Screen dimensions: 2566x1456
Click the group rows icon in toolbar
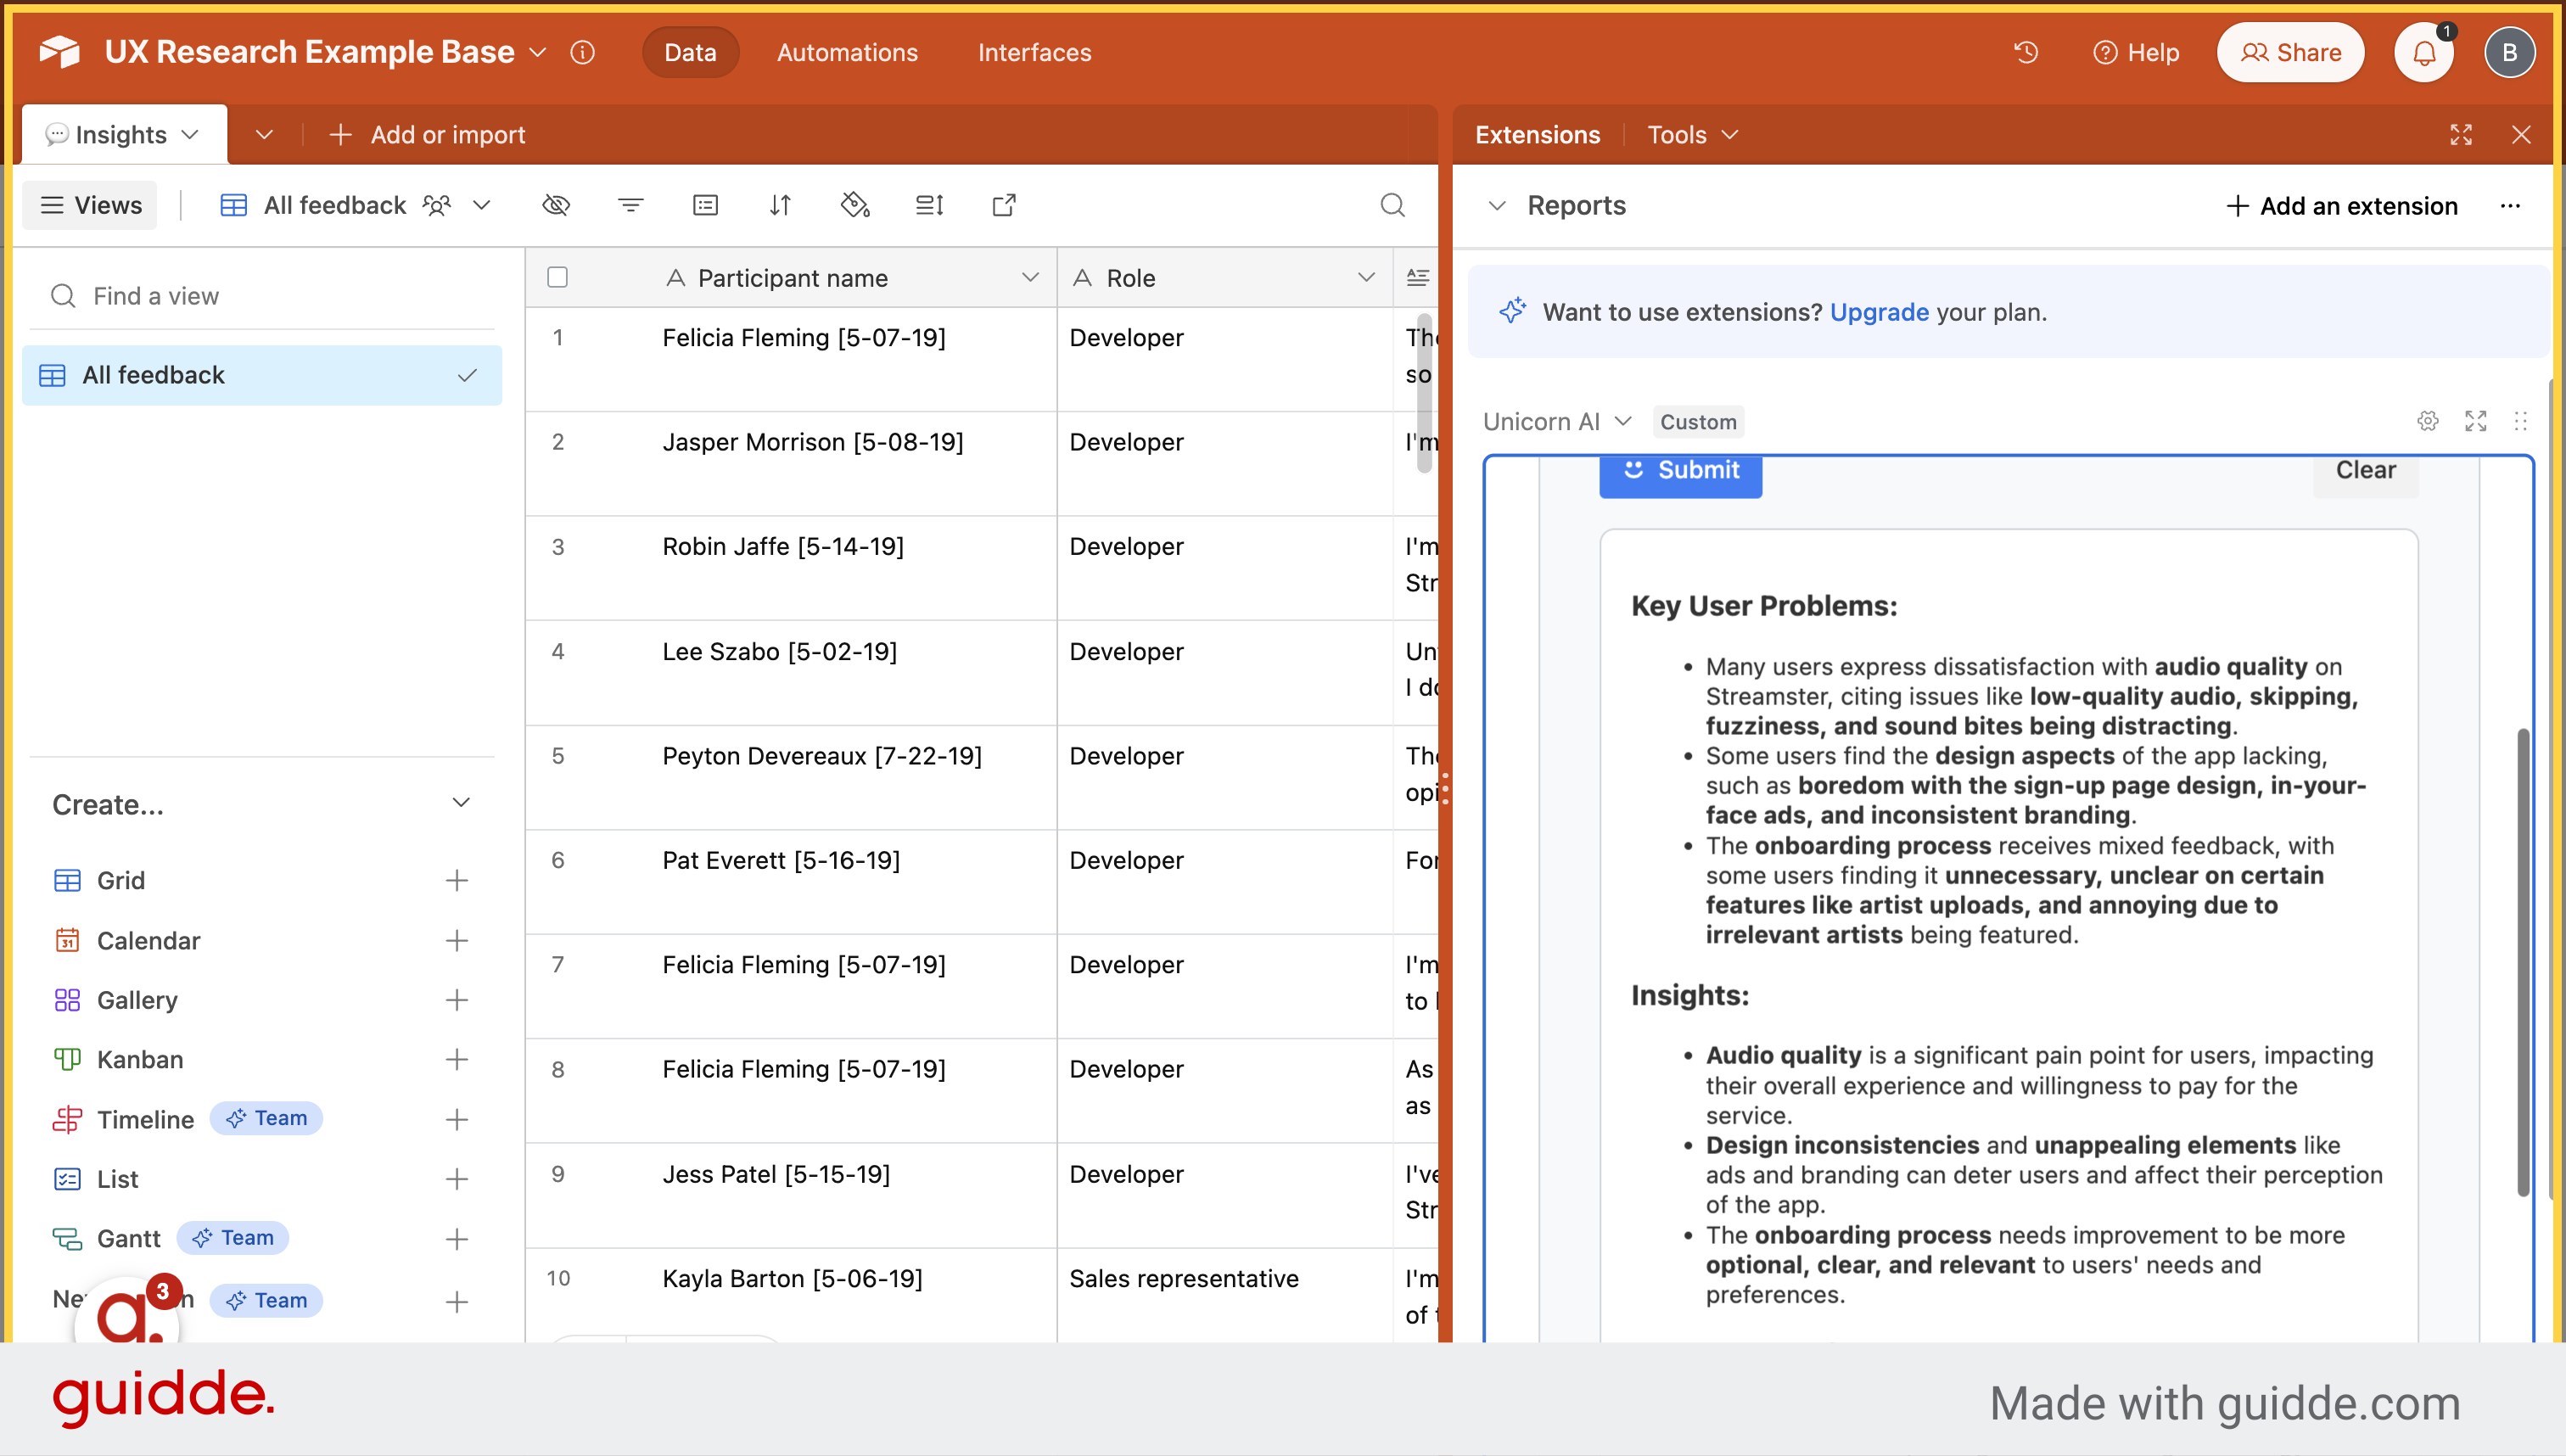[x=703, y=204]
